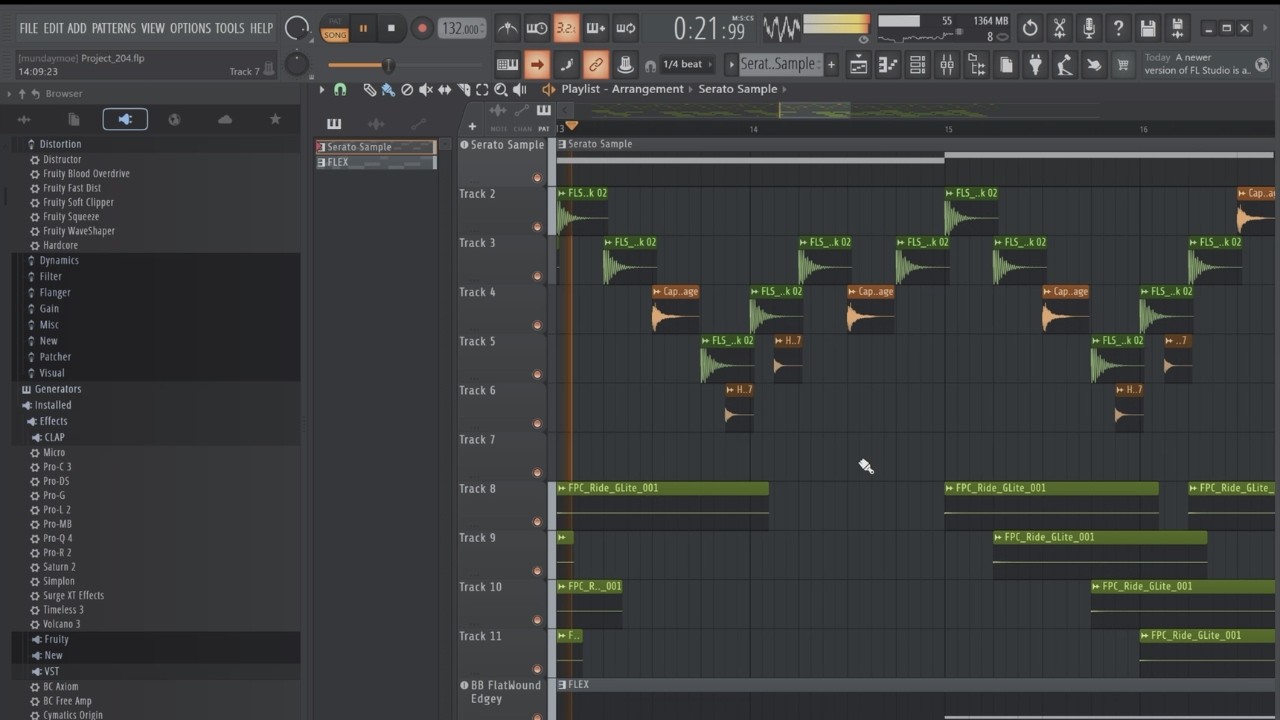Click the browser plugin database tab icon
Screen dimensions: 1280x720
point(125,120)
